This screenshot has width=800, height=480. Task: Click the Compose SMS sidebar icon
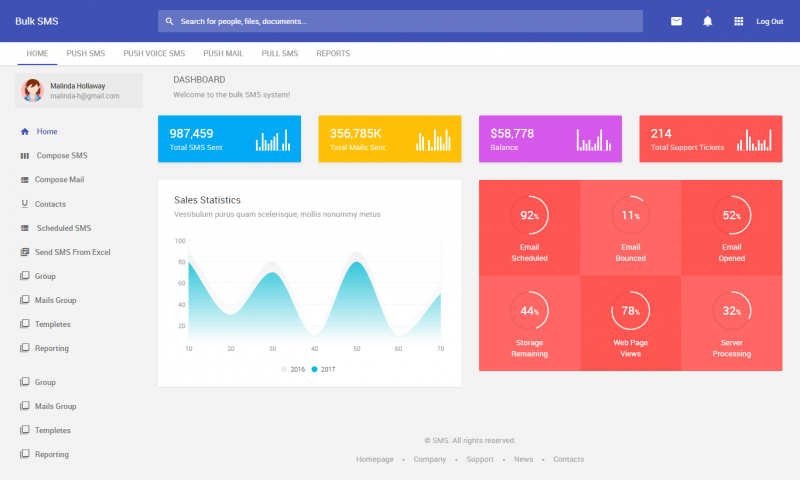[24, 156]
